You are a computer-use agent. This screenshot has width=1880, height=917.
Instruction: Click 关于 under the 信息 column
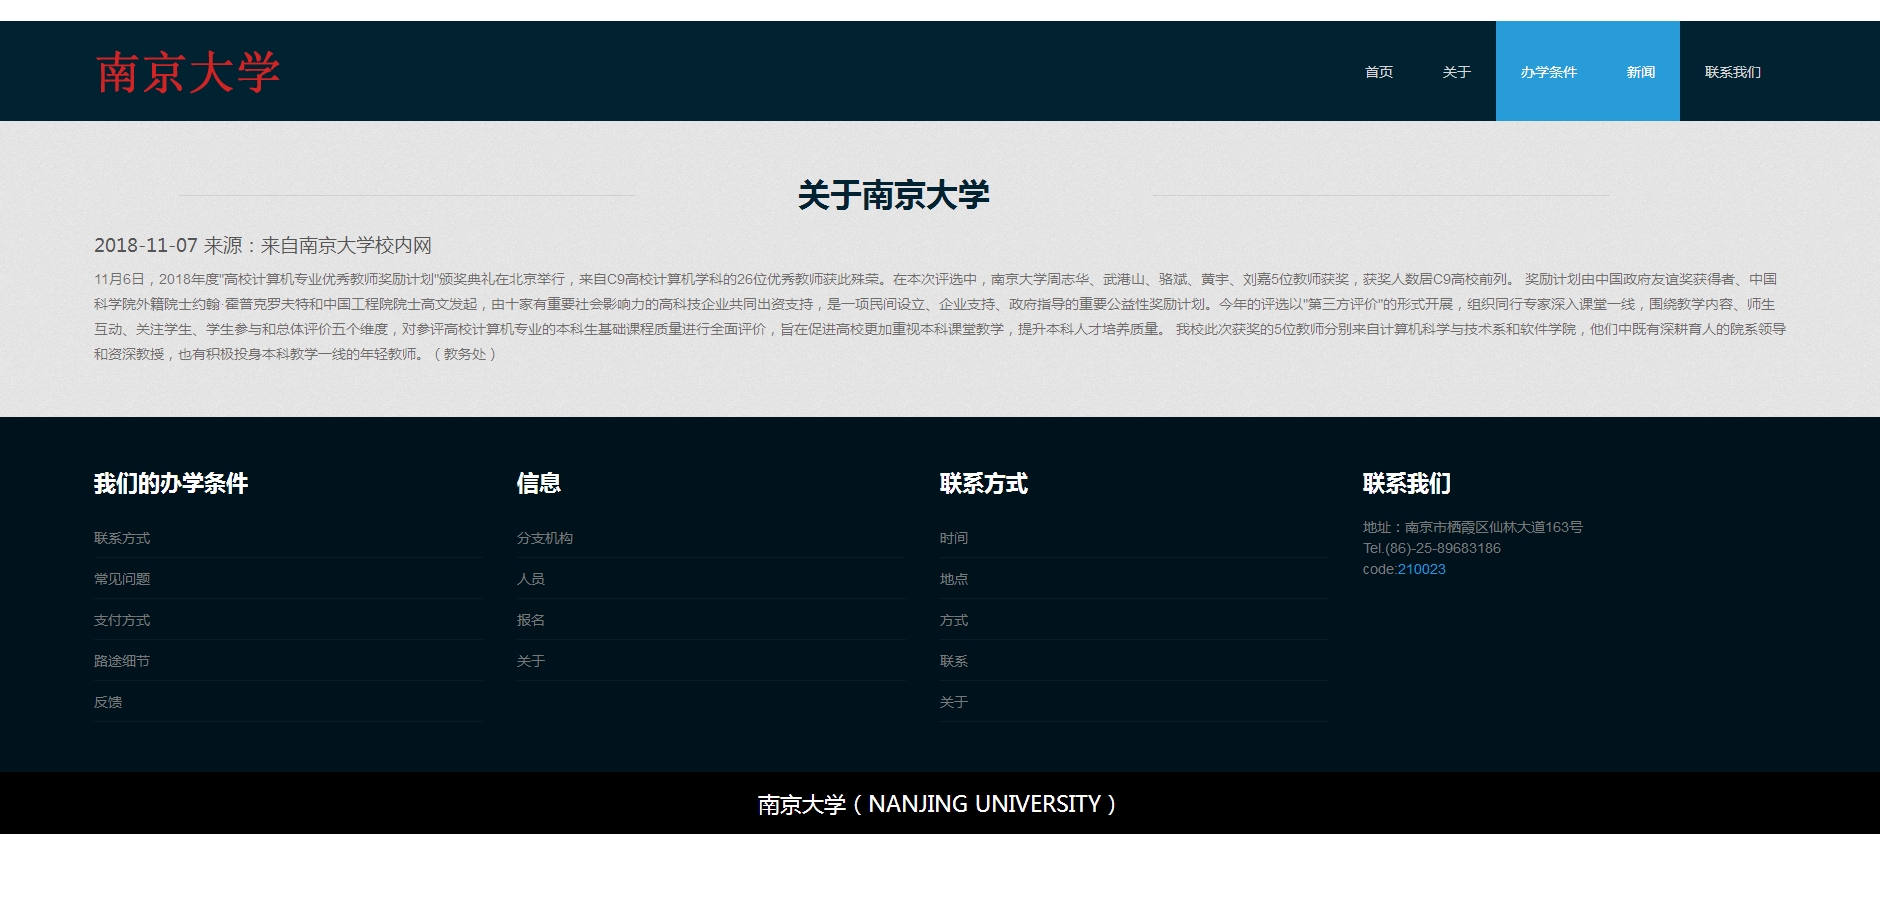point(531,661)
